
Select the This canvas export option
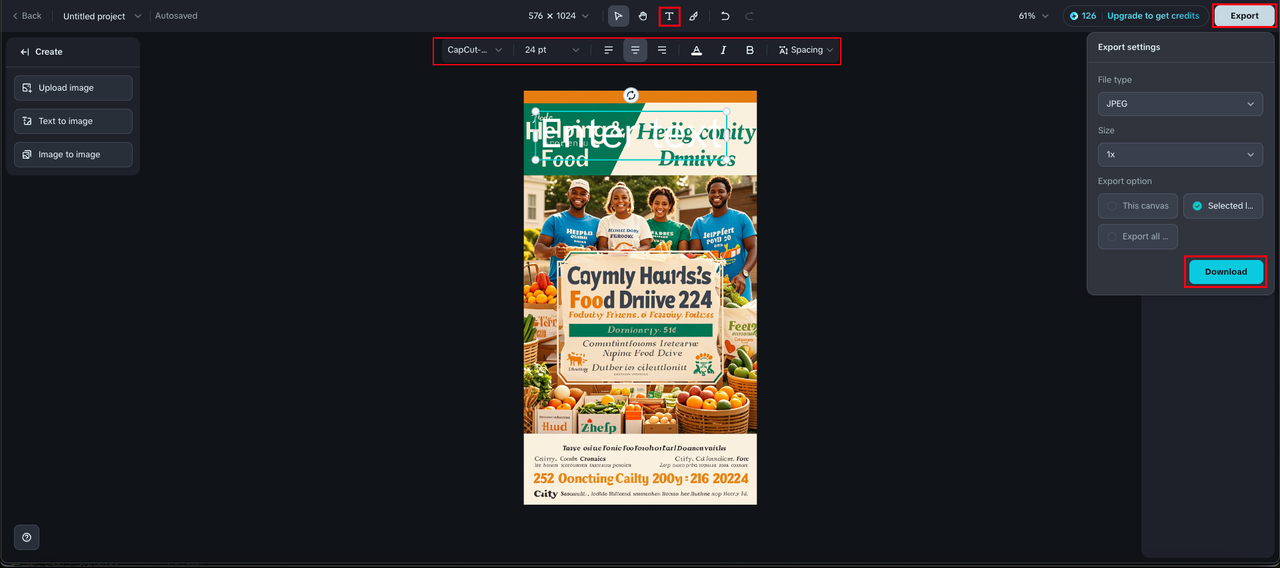[x=1138, y=206]
